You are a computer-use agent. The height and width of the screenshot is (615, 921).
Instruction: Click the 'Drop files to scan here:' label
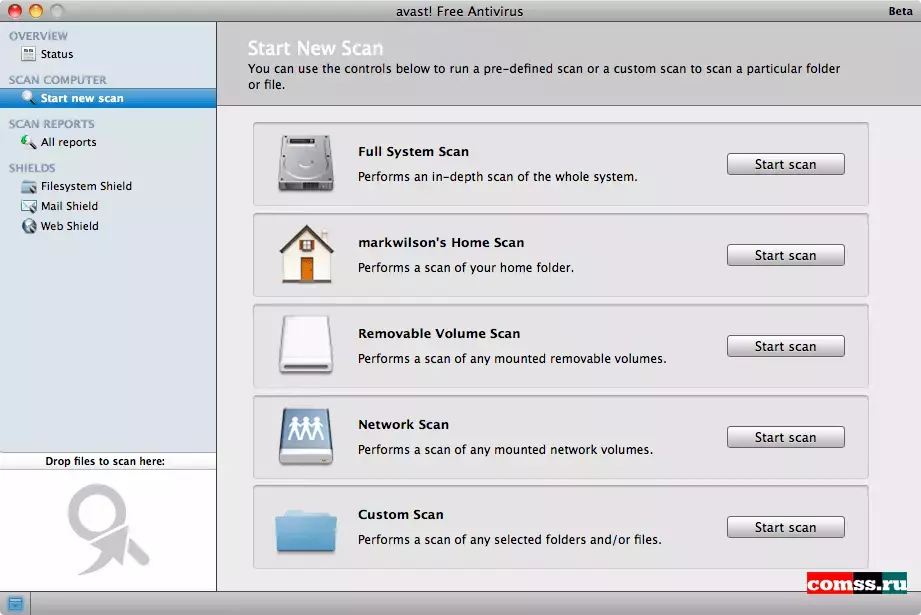point(105,461)
